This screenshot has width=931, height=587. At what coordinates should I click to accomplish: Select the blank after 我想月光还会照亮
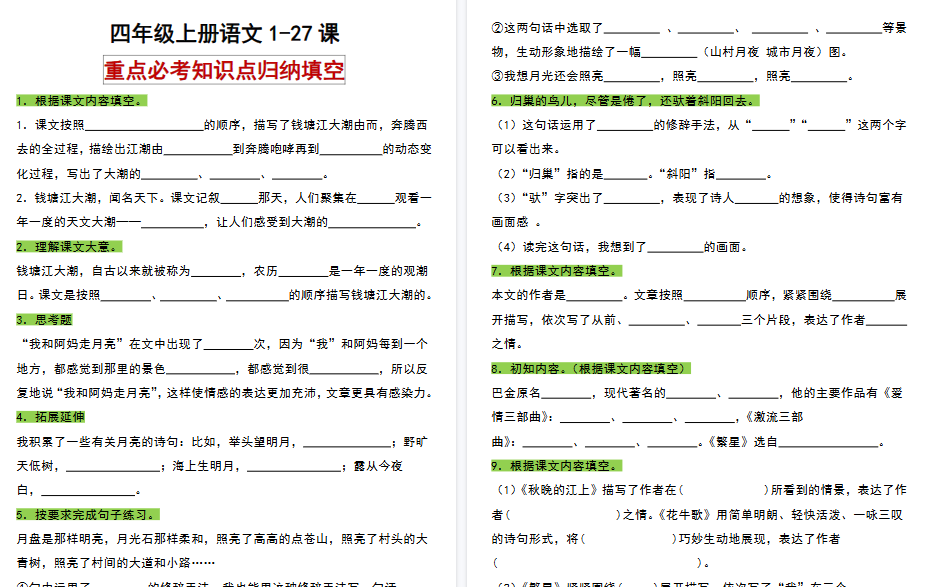pos(626,75)
